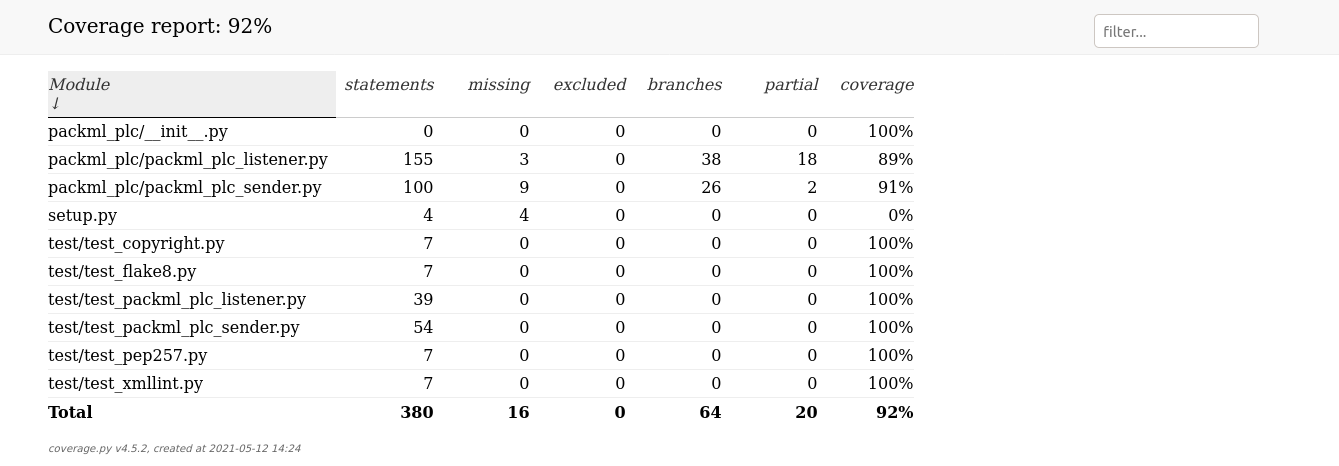This screenshot has height=466, width=1339.
Task: Open packml_plc/packml_plc_listener.py report
Action: [188, 159]
